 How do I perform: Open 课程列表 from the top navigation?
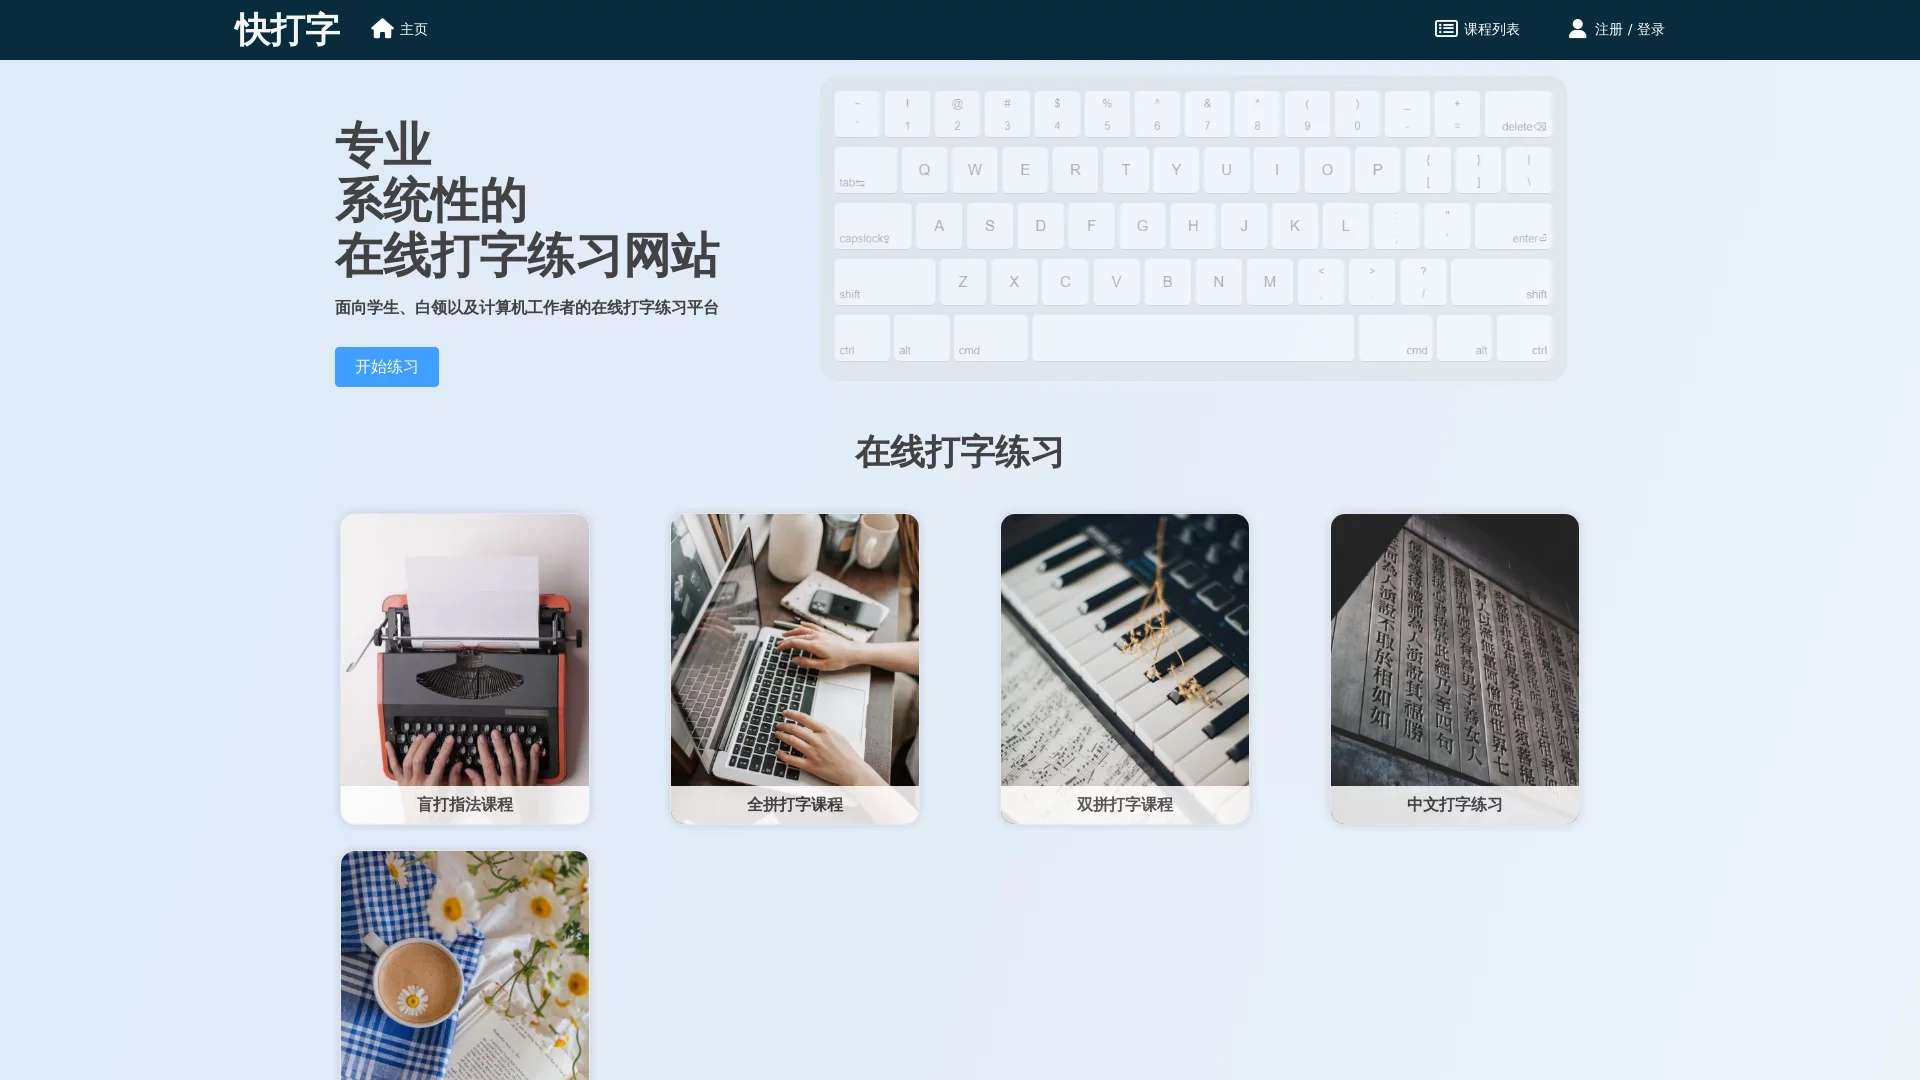click(1489, 29)
